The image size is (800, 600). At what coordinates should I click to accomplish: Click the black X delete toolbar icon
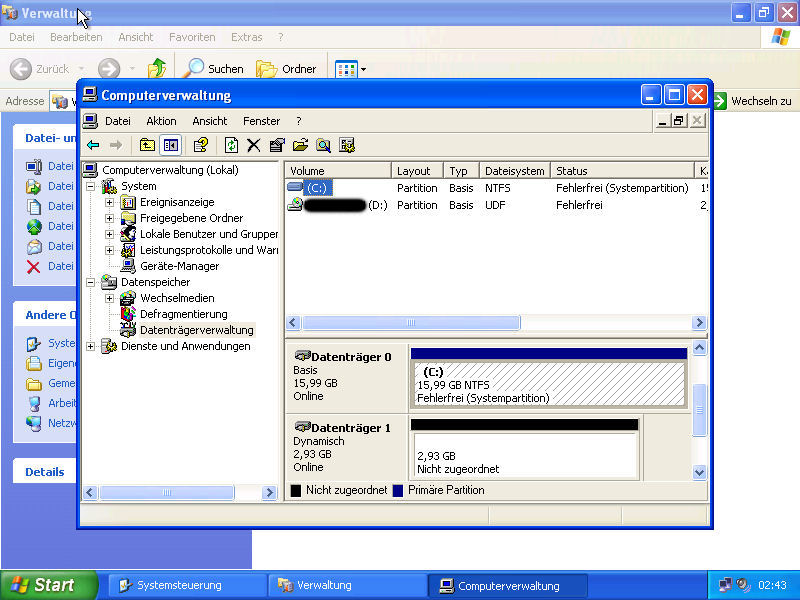pos(254,145)
